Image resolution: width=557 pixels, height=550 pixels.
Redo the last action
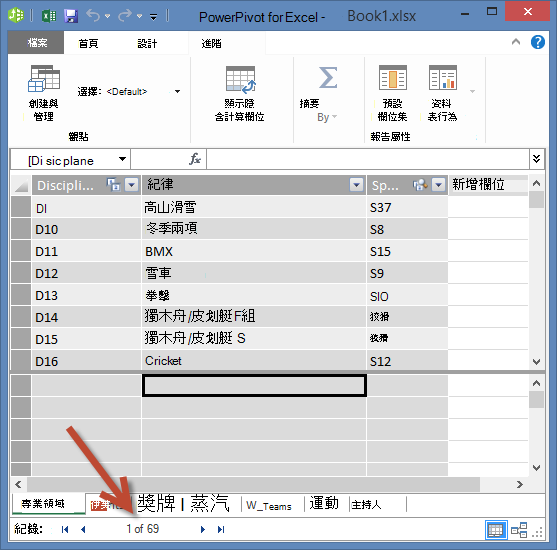click(125, 16)
